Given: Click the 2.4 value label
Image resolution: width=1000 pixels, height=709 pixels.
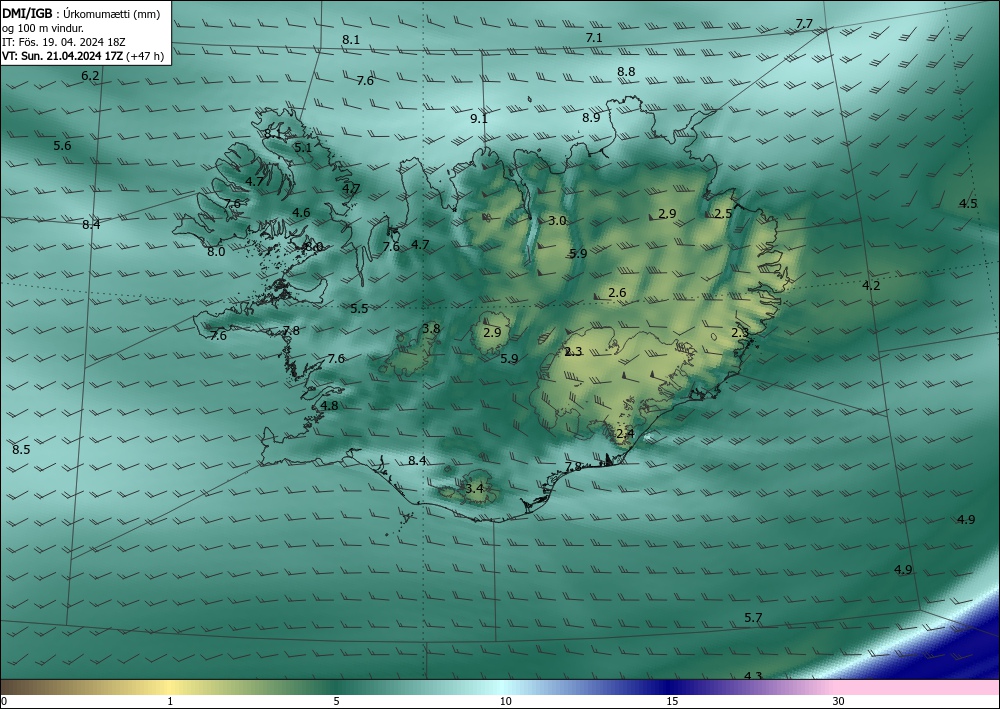Looking at the screenshot, I should click(626, 434).
